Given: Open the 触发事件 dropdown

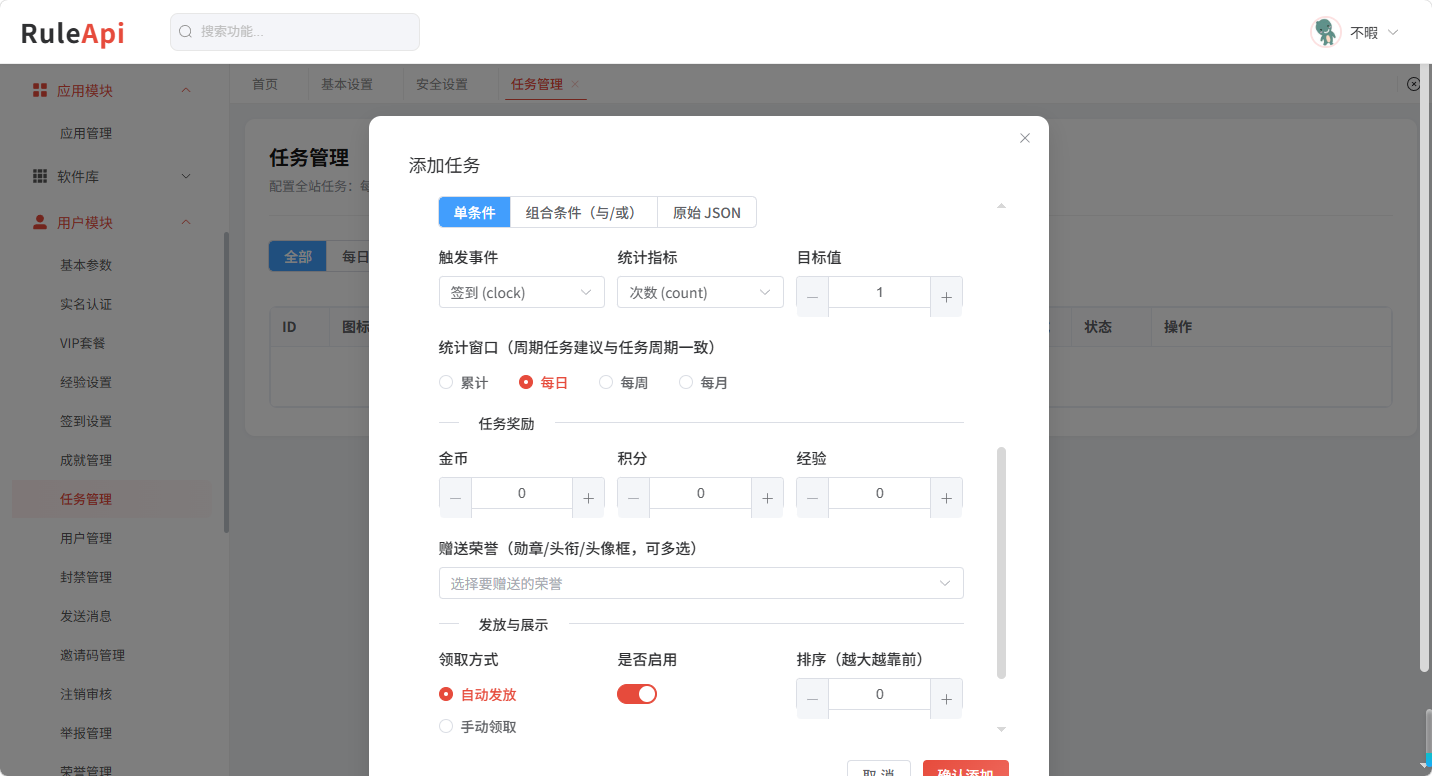Looking at the screenshot, I should (521, 292).
